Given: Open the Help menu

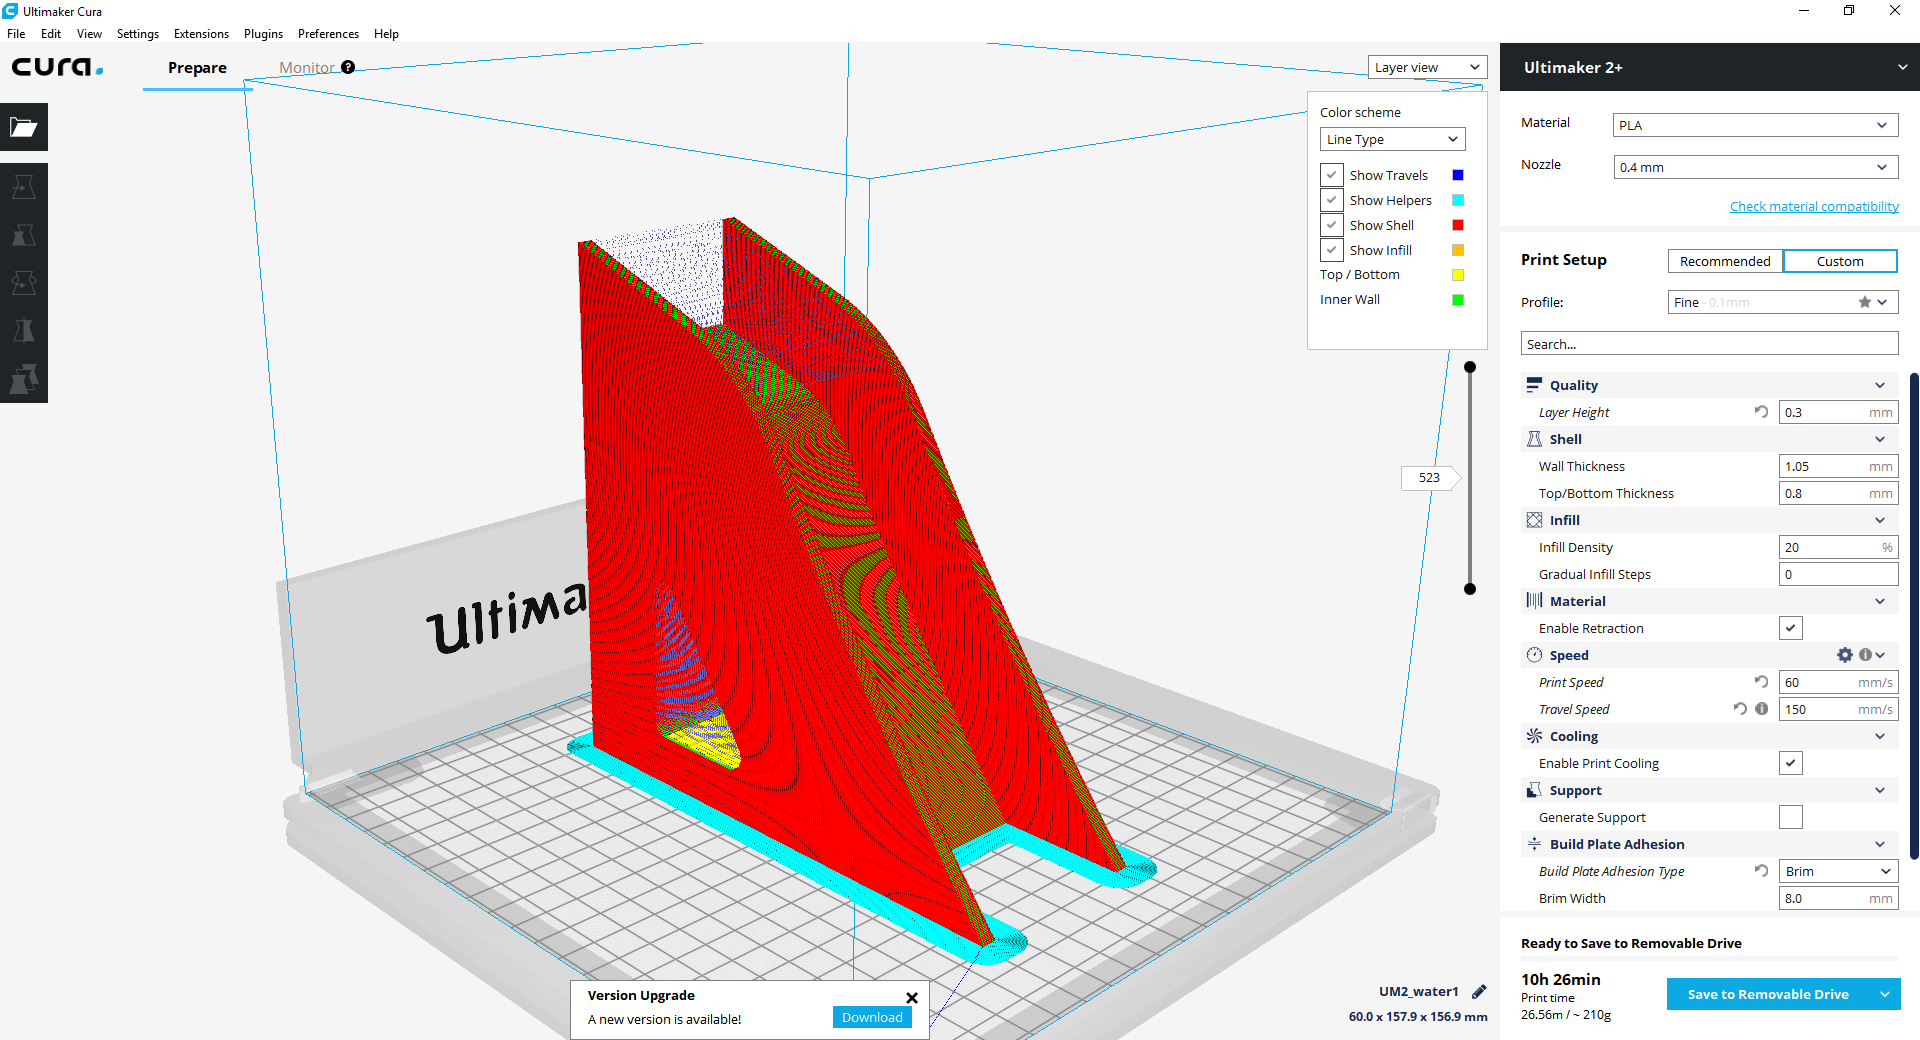Looking at the screenshot, I should [x=386, y=33].
